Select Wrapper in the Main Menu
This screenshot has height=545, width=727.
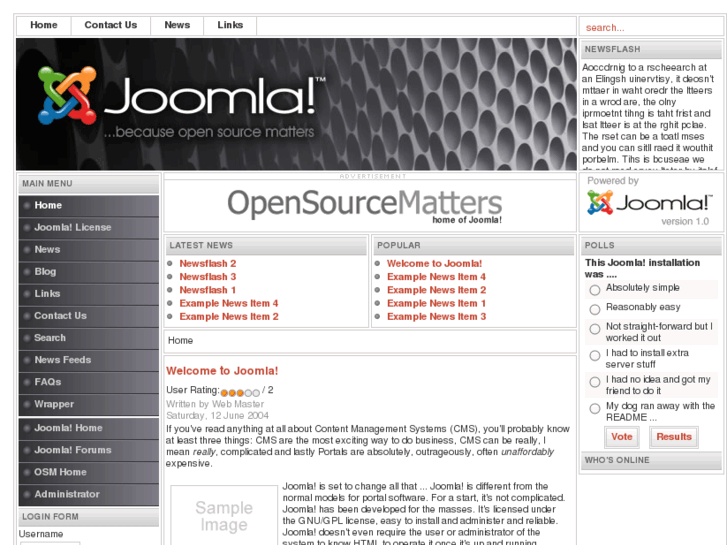tap(89, 404)
